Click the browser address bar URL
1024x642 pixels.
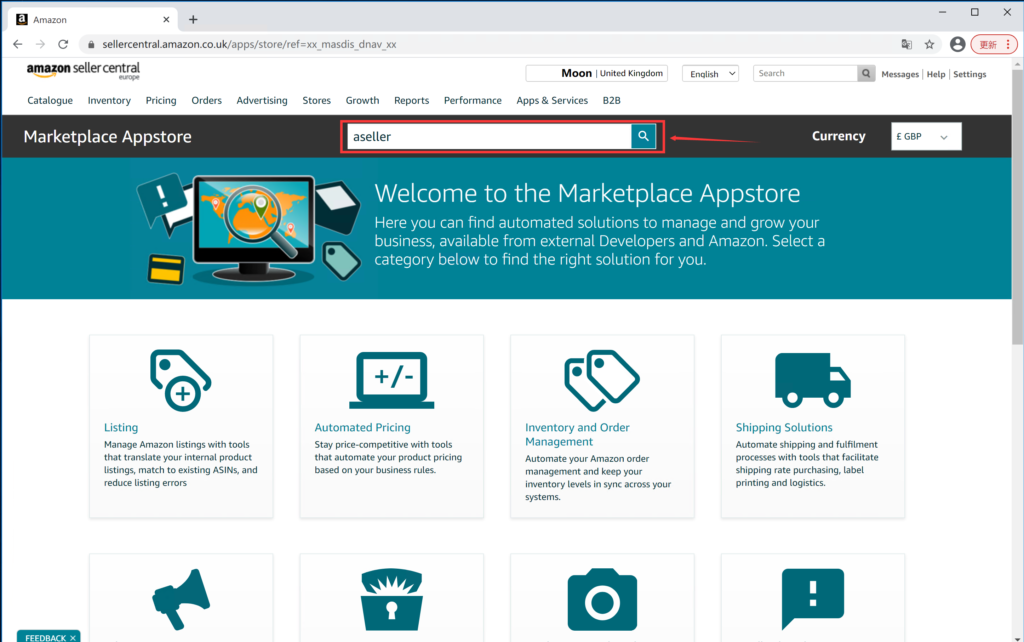(x=249, y=44)
